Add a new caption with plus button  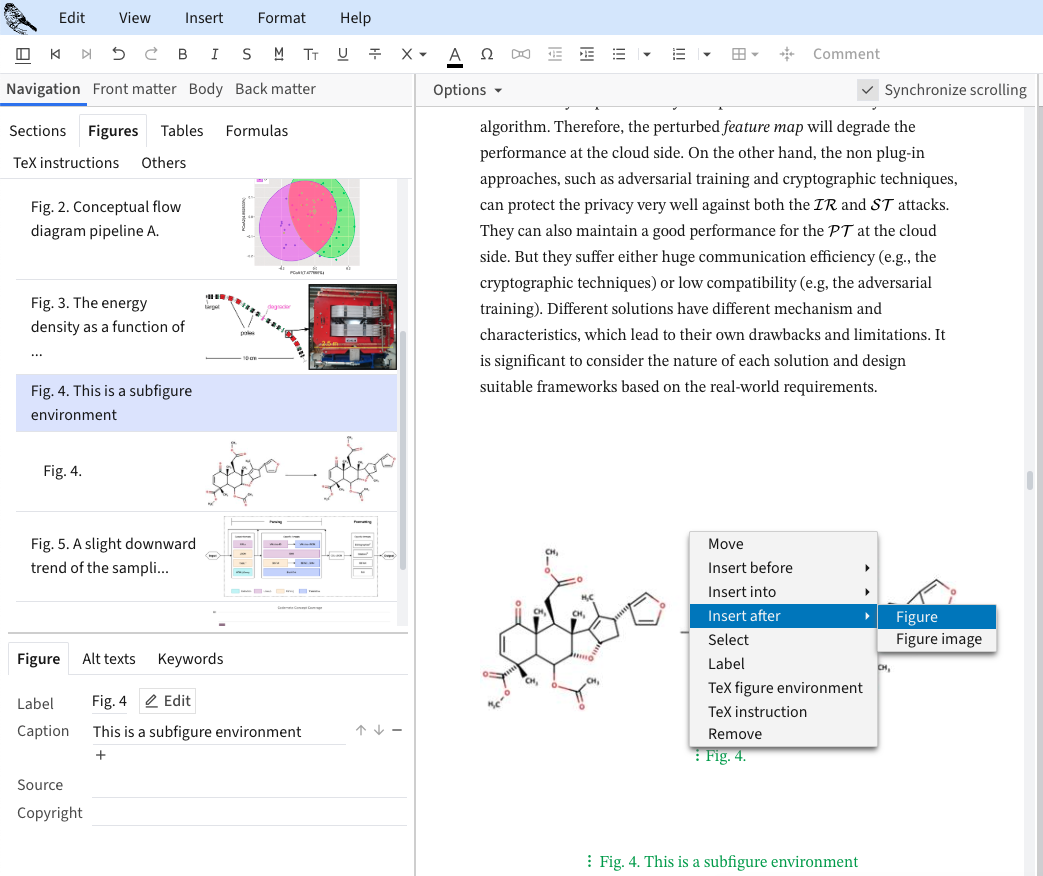[100, 755]
